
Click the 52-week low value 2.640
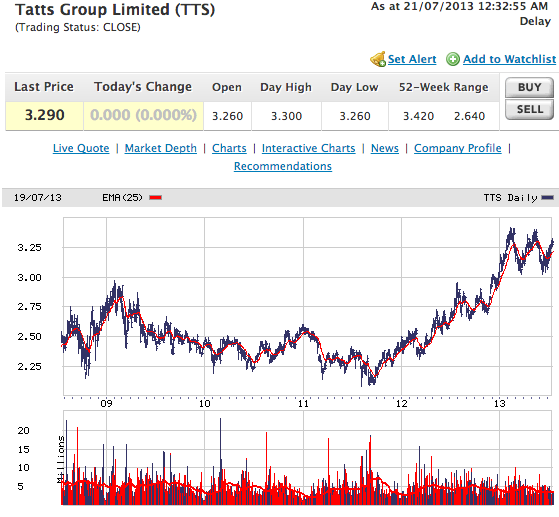(469, 116)
